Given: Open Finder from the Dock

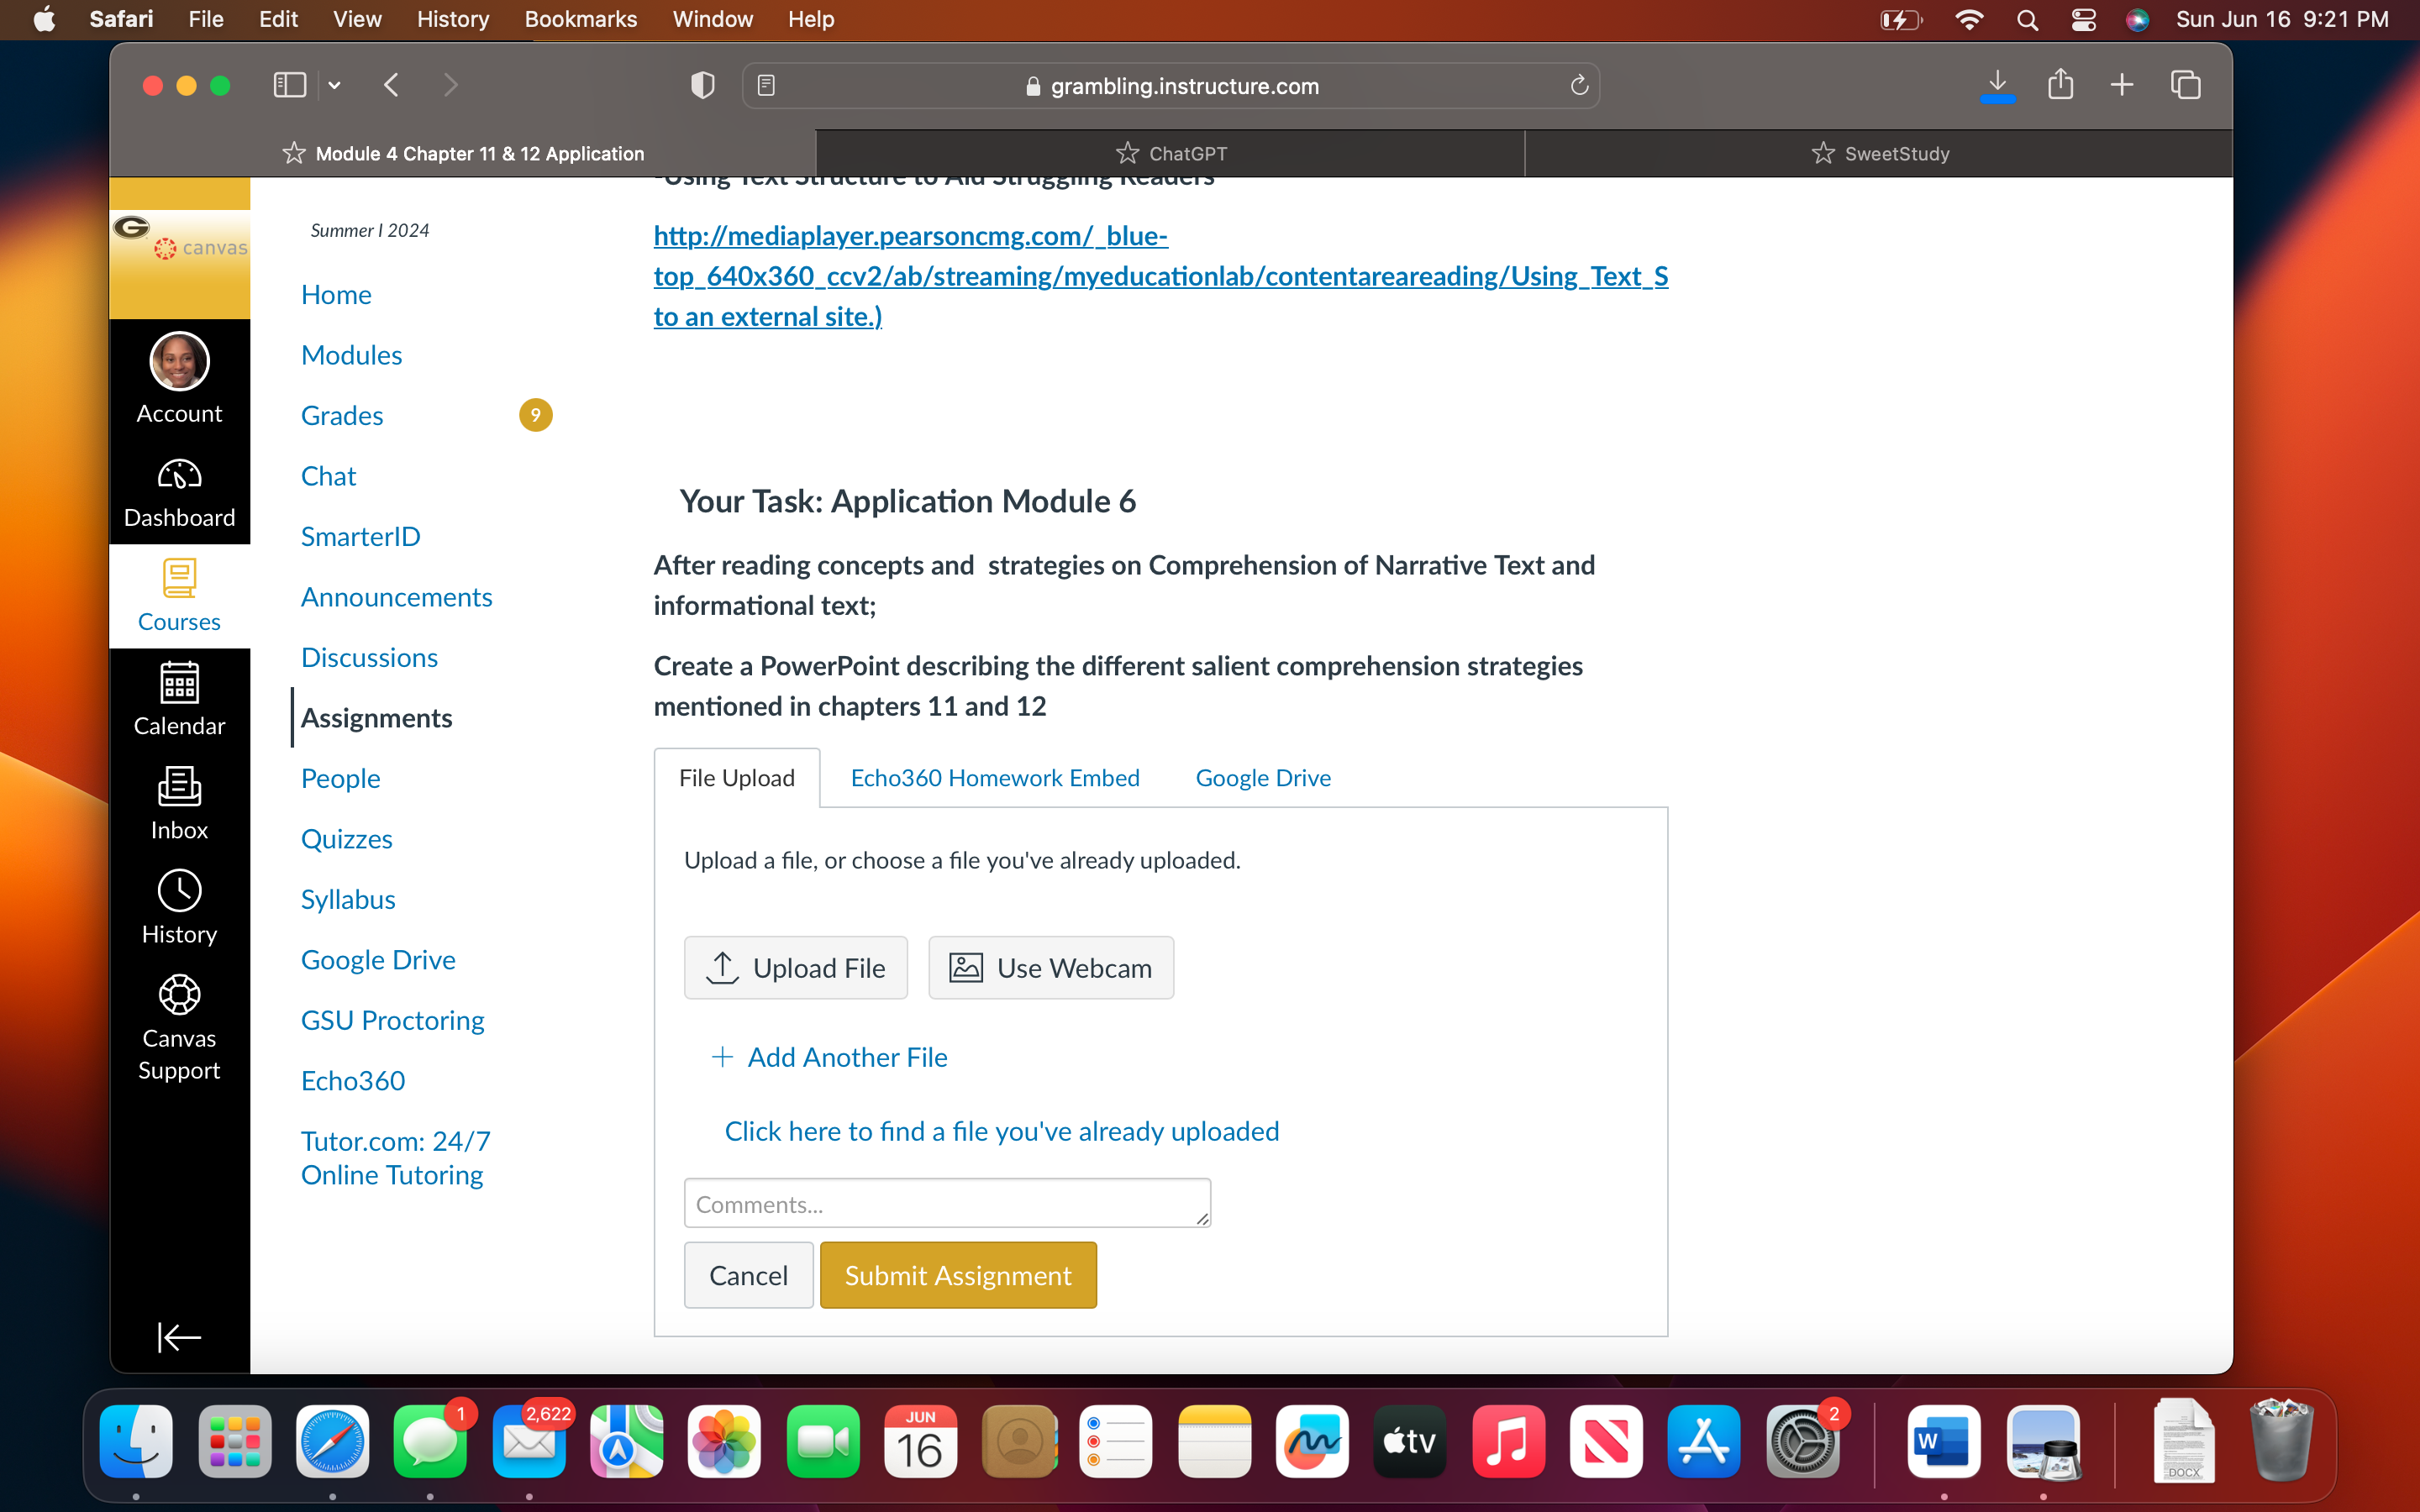Looking at the screenshot, I should click(x=136, y=1441).
